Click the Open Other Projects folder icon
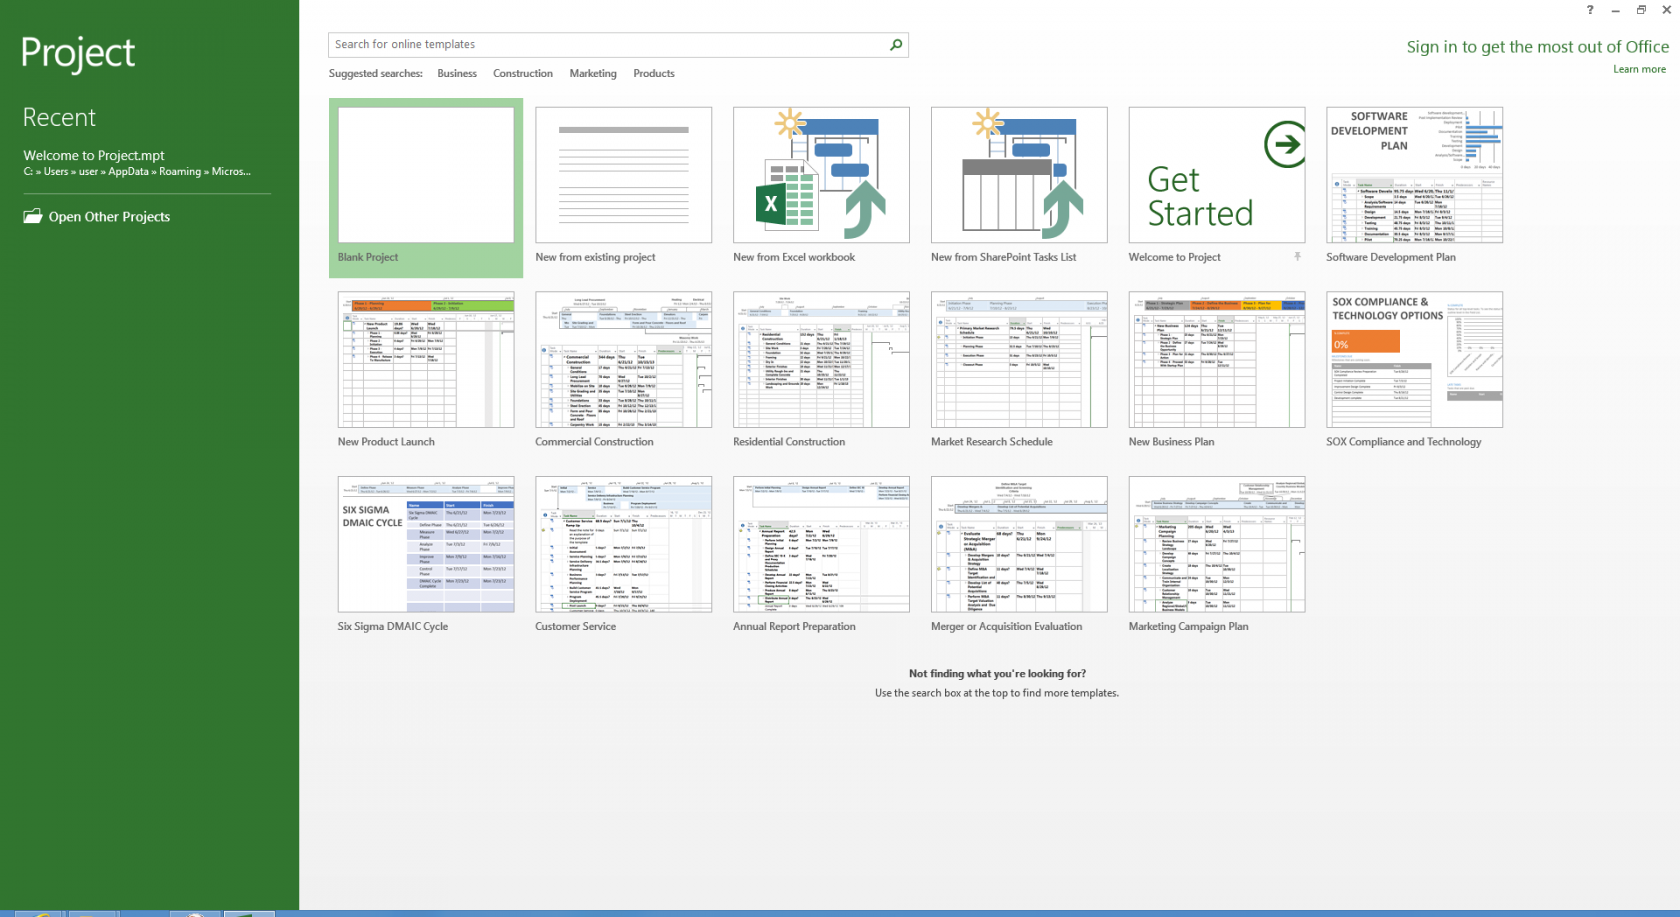Screen dimensions: 1680x917 33,216
